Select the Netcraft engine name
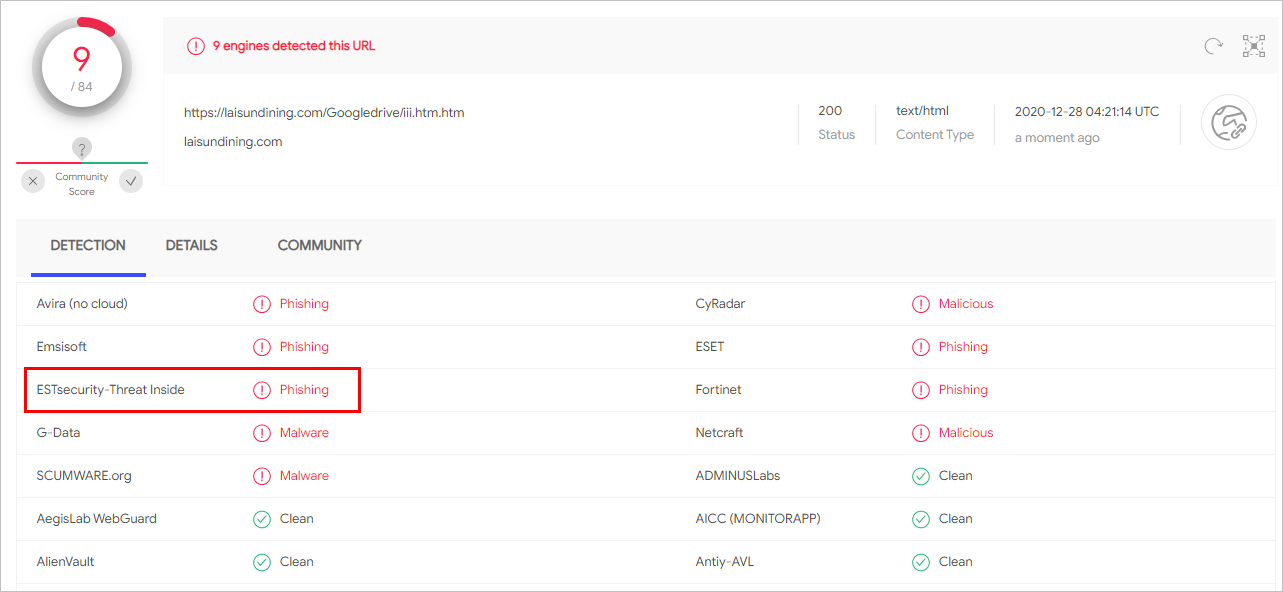Screen dimensions: 1283x592 [x=720, y=433]
